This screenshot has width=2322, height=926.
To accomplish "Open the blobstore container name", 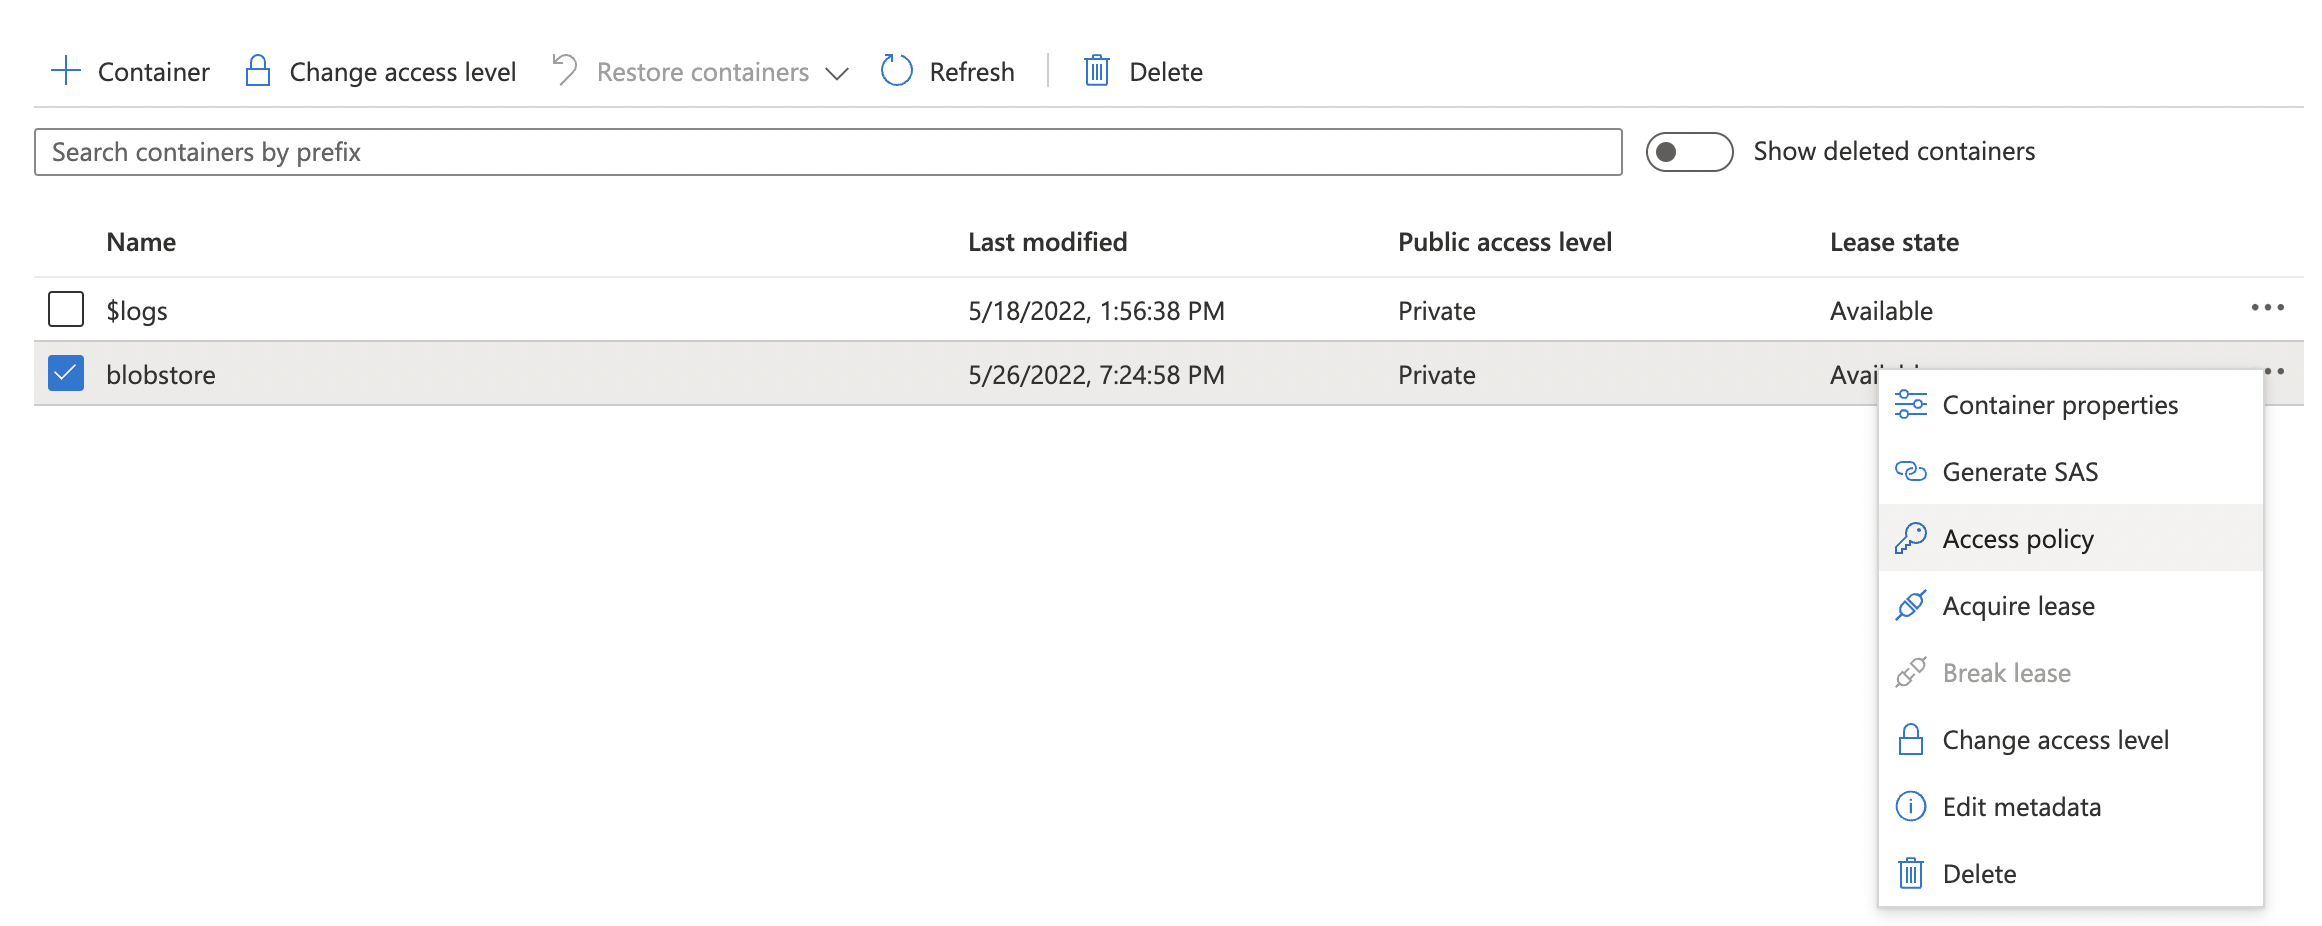I will [161, 375].
